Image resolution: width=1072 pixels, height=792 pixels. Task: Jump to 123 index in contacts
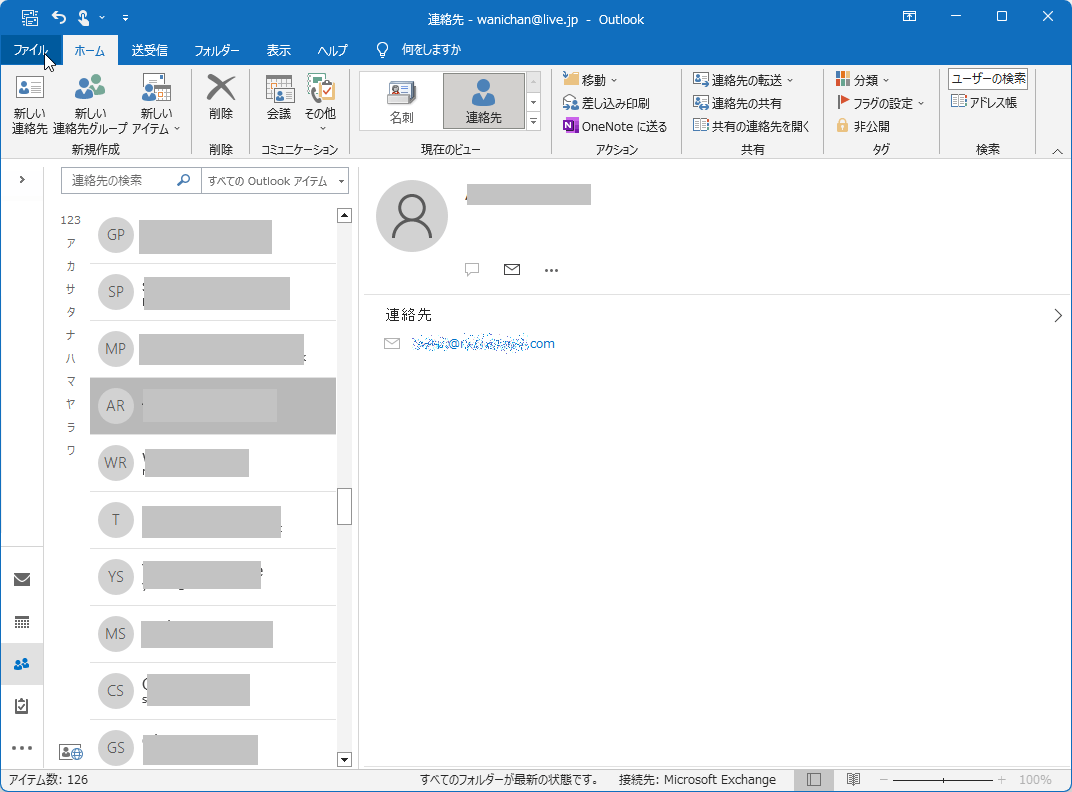pyautogui.click(x=70, y=220)
